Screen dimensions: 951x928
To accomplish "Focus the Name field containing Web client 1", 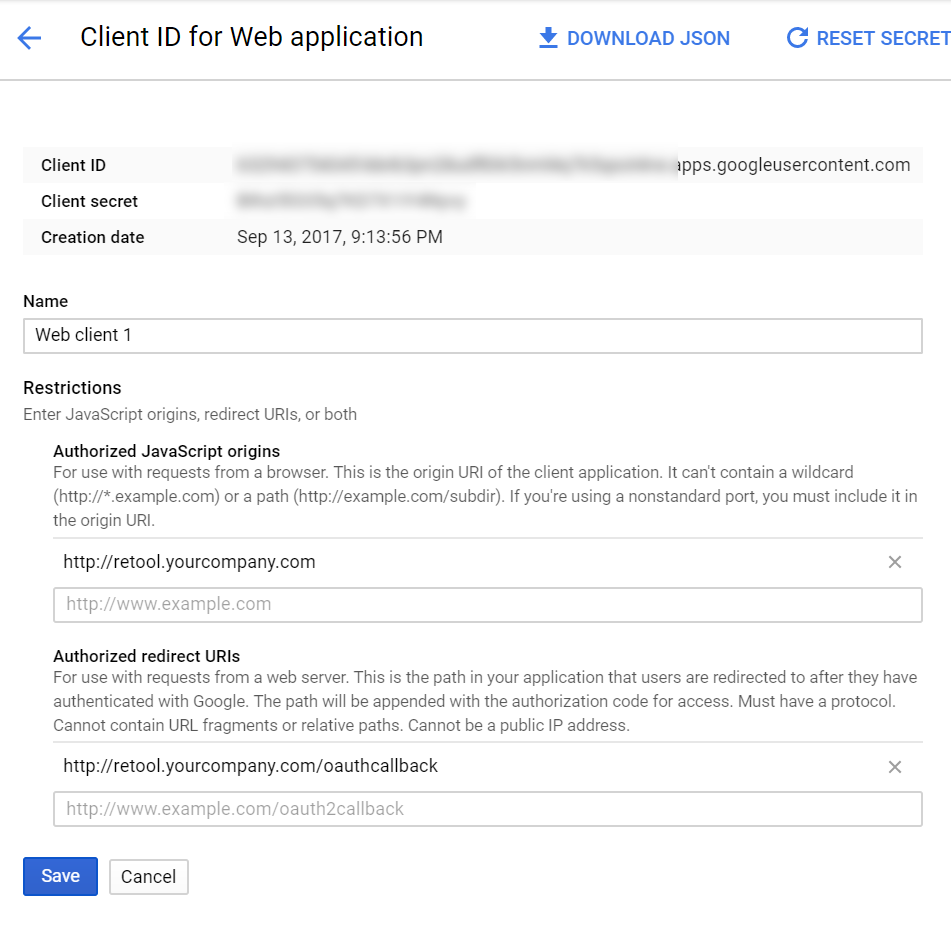I will pos(472,335).
